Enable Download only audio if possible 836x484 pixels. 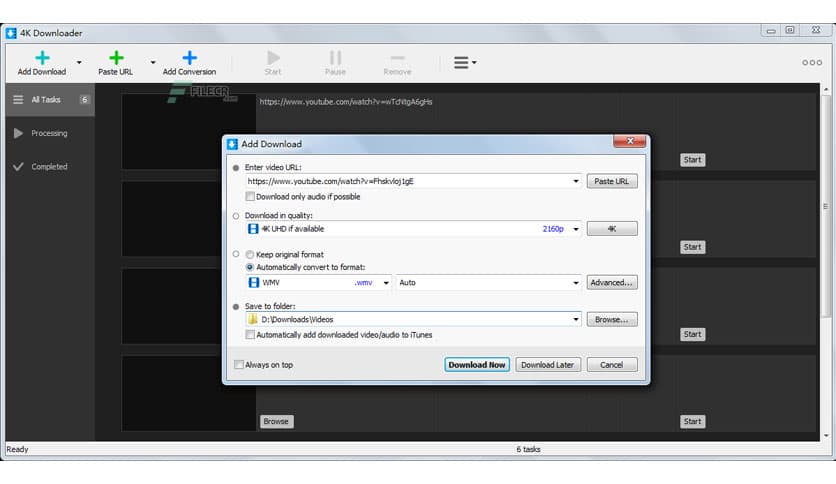coord(250,197)
